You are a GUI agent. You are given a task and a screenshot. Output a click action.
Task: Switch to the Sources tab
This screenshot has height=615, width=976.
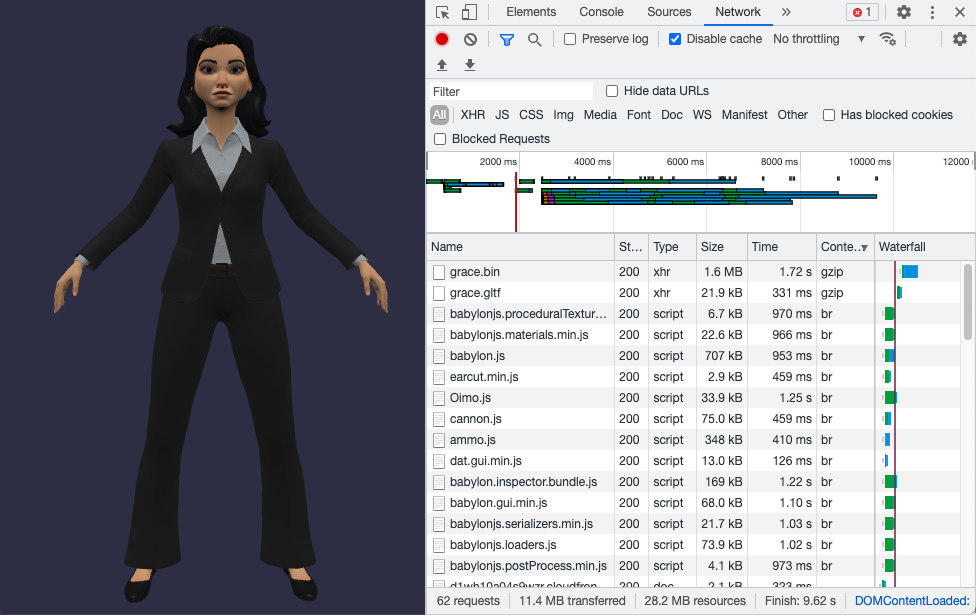tap(669, 12)
